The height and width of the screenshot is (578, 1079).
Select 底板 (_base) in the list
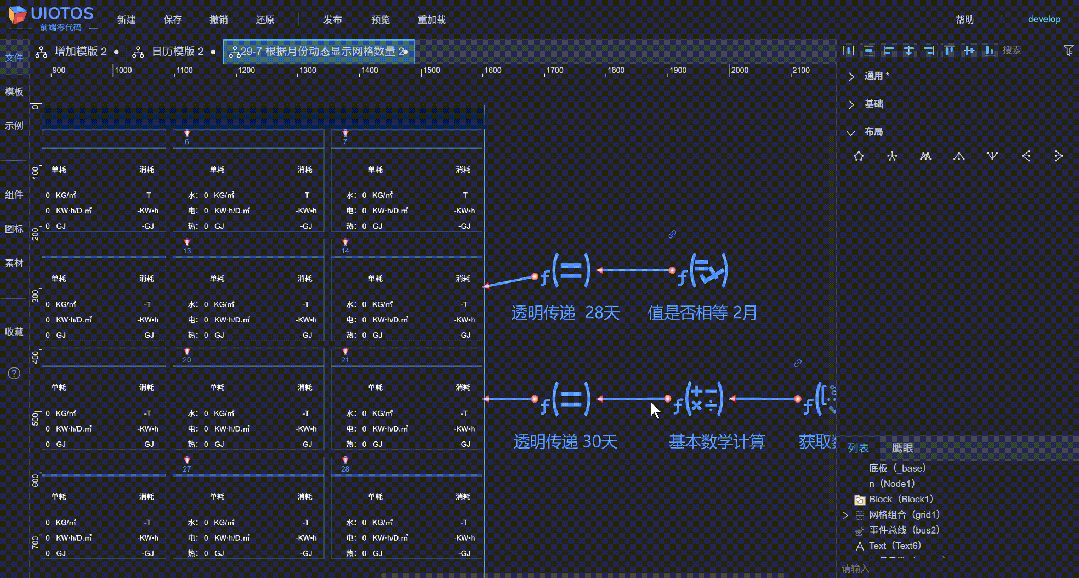point(897,468)
